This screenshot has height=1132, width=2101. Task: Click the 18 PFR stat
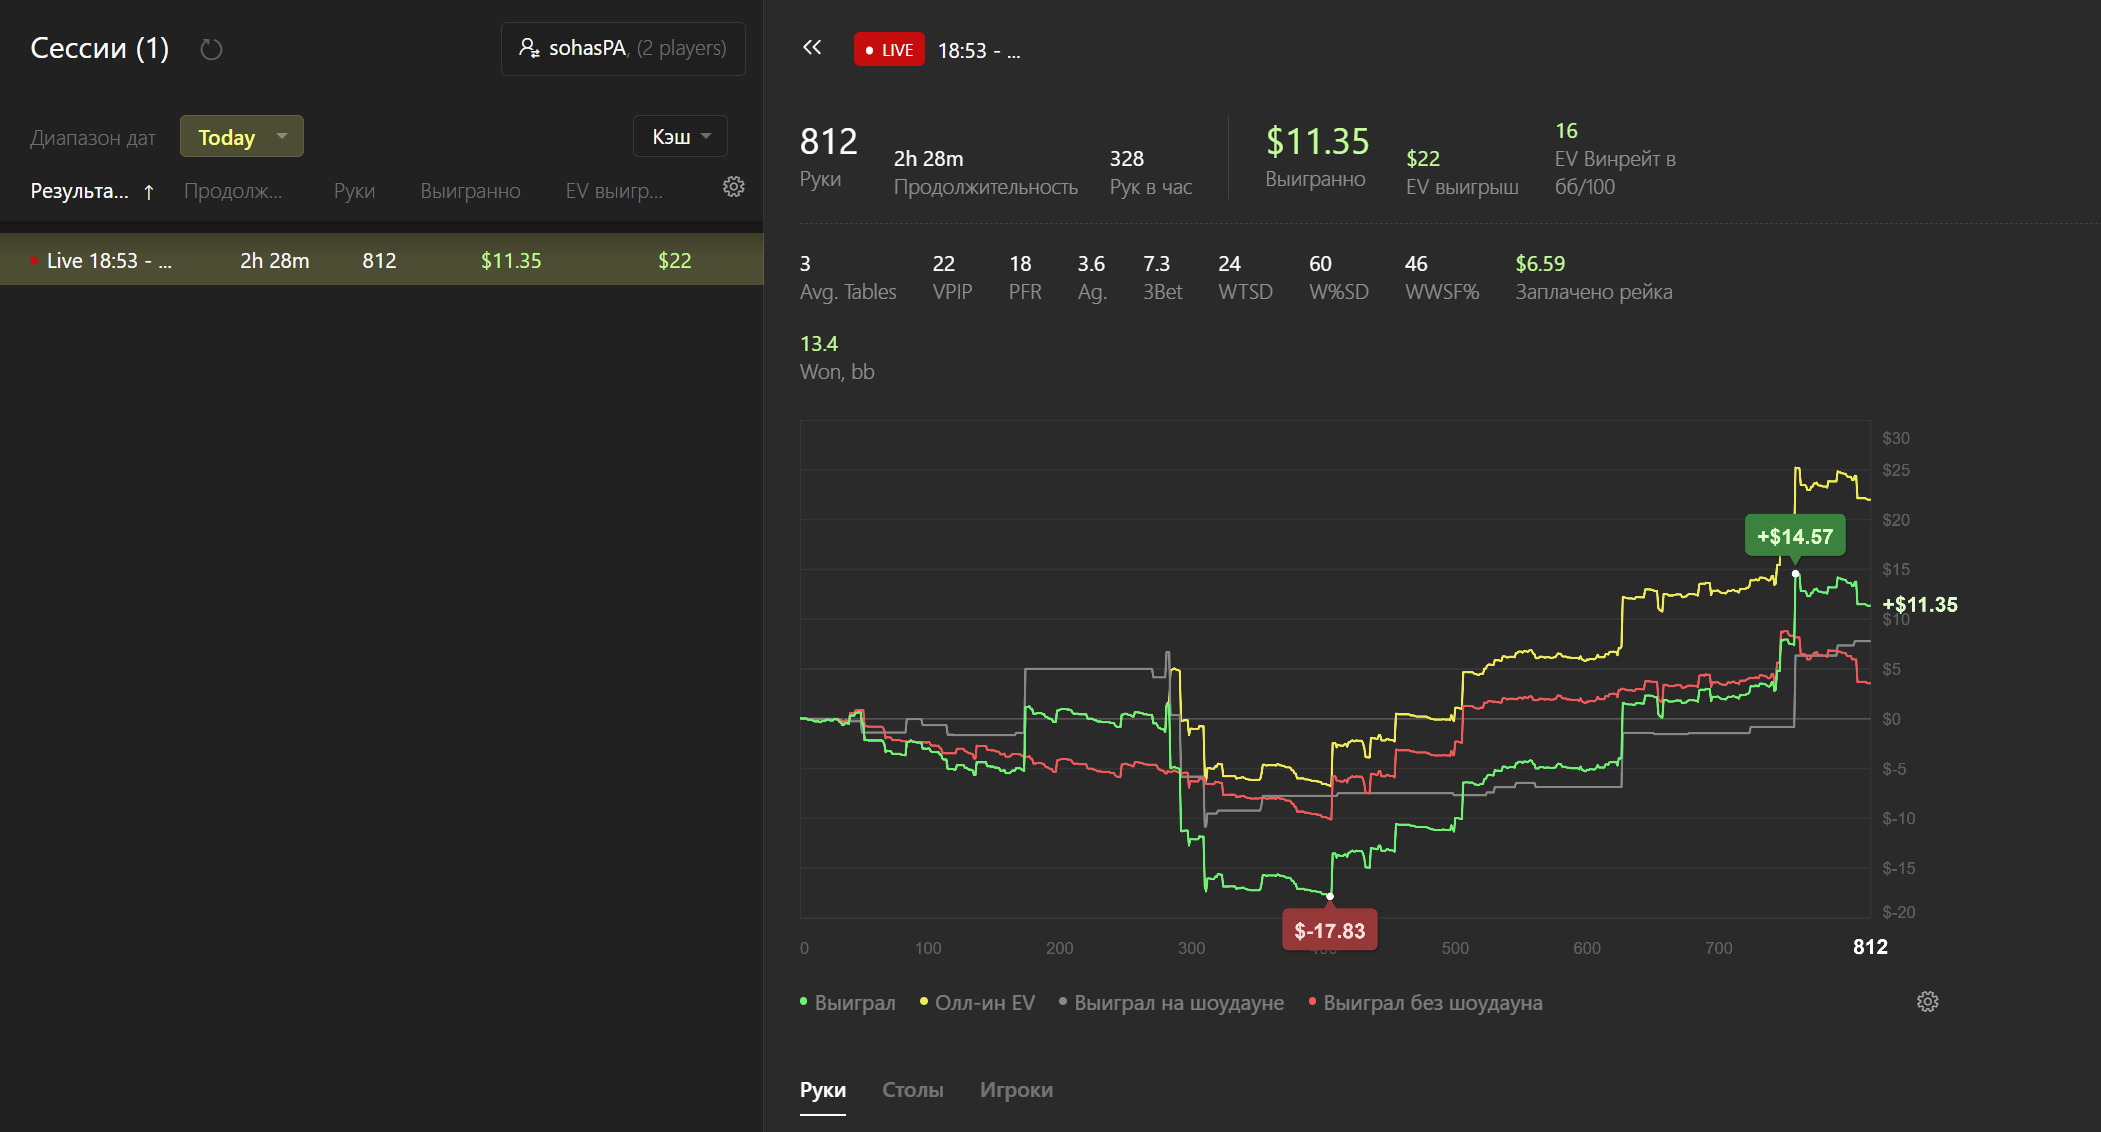click(x=1025, y=278)
